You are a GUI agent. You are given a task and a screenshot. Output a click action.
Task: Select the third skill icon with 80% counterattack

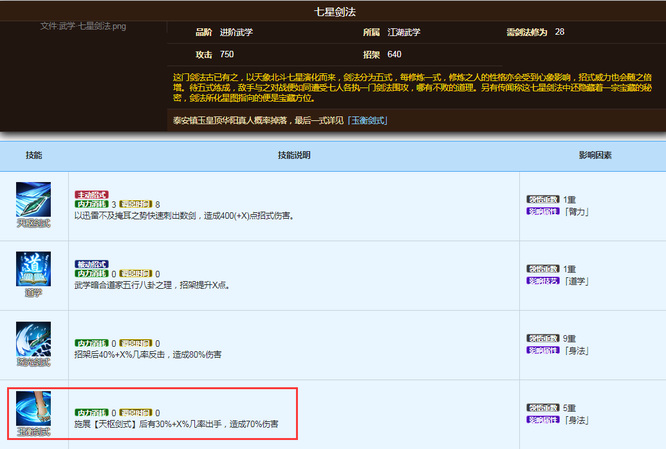click(35, 339)
